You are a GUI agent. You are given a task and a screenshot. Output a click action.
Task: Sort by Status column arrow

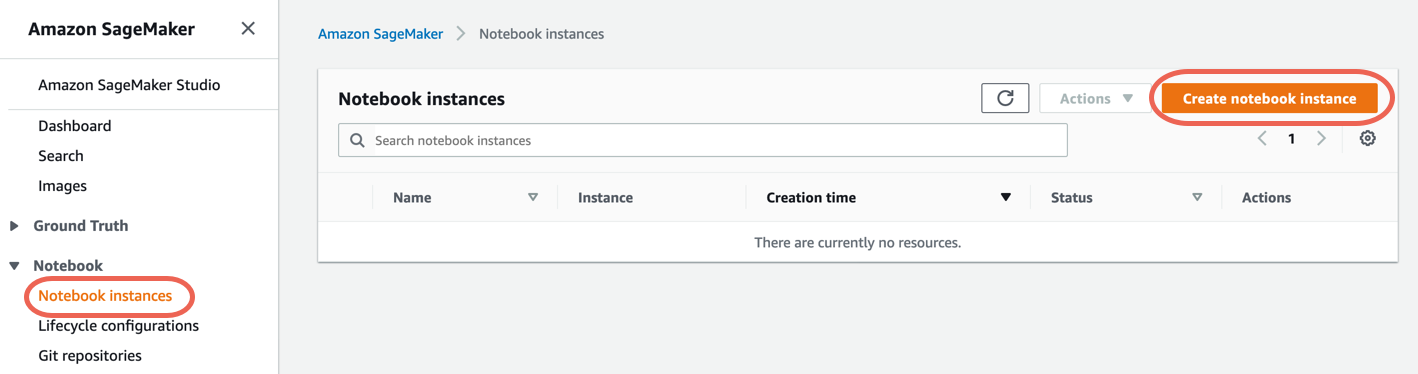click(x=1197, y=198)
